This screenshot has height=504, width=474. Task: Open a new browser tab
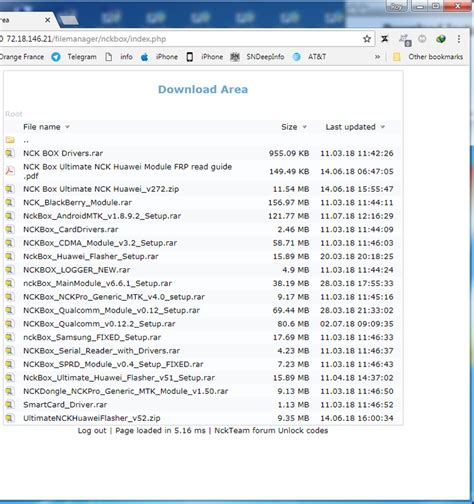[69, 20]
